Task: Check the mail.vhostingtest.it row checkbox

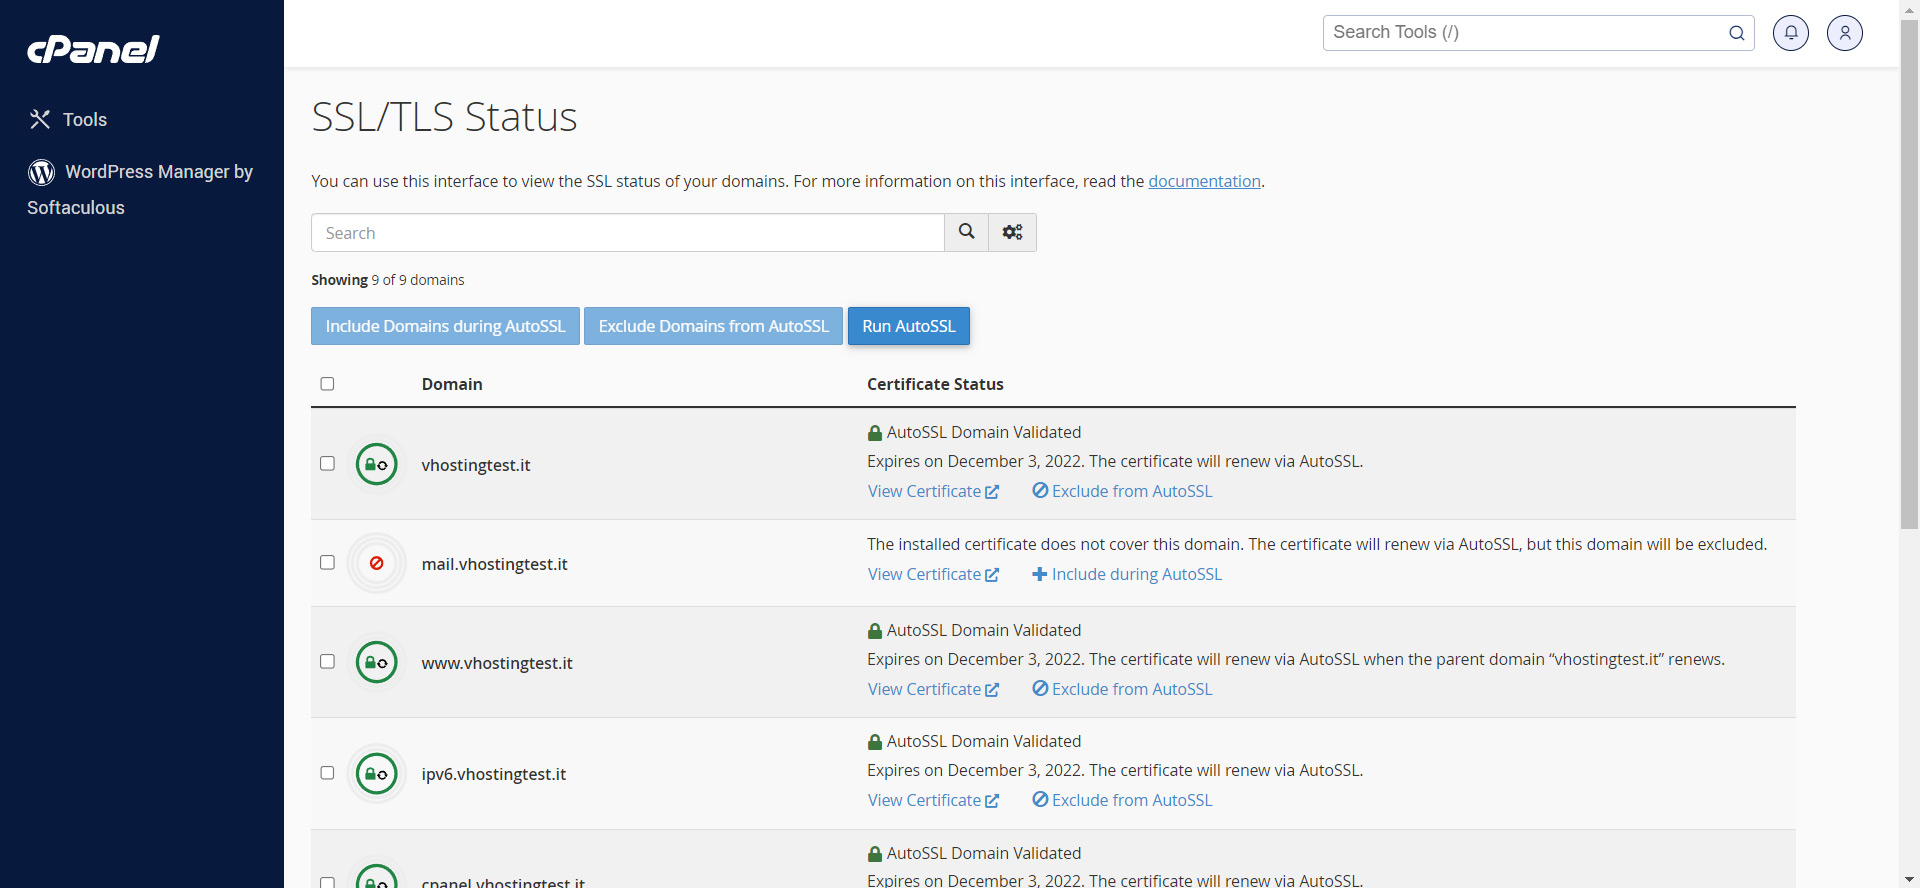Action: click(x=327, y=563)
